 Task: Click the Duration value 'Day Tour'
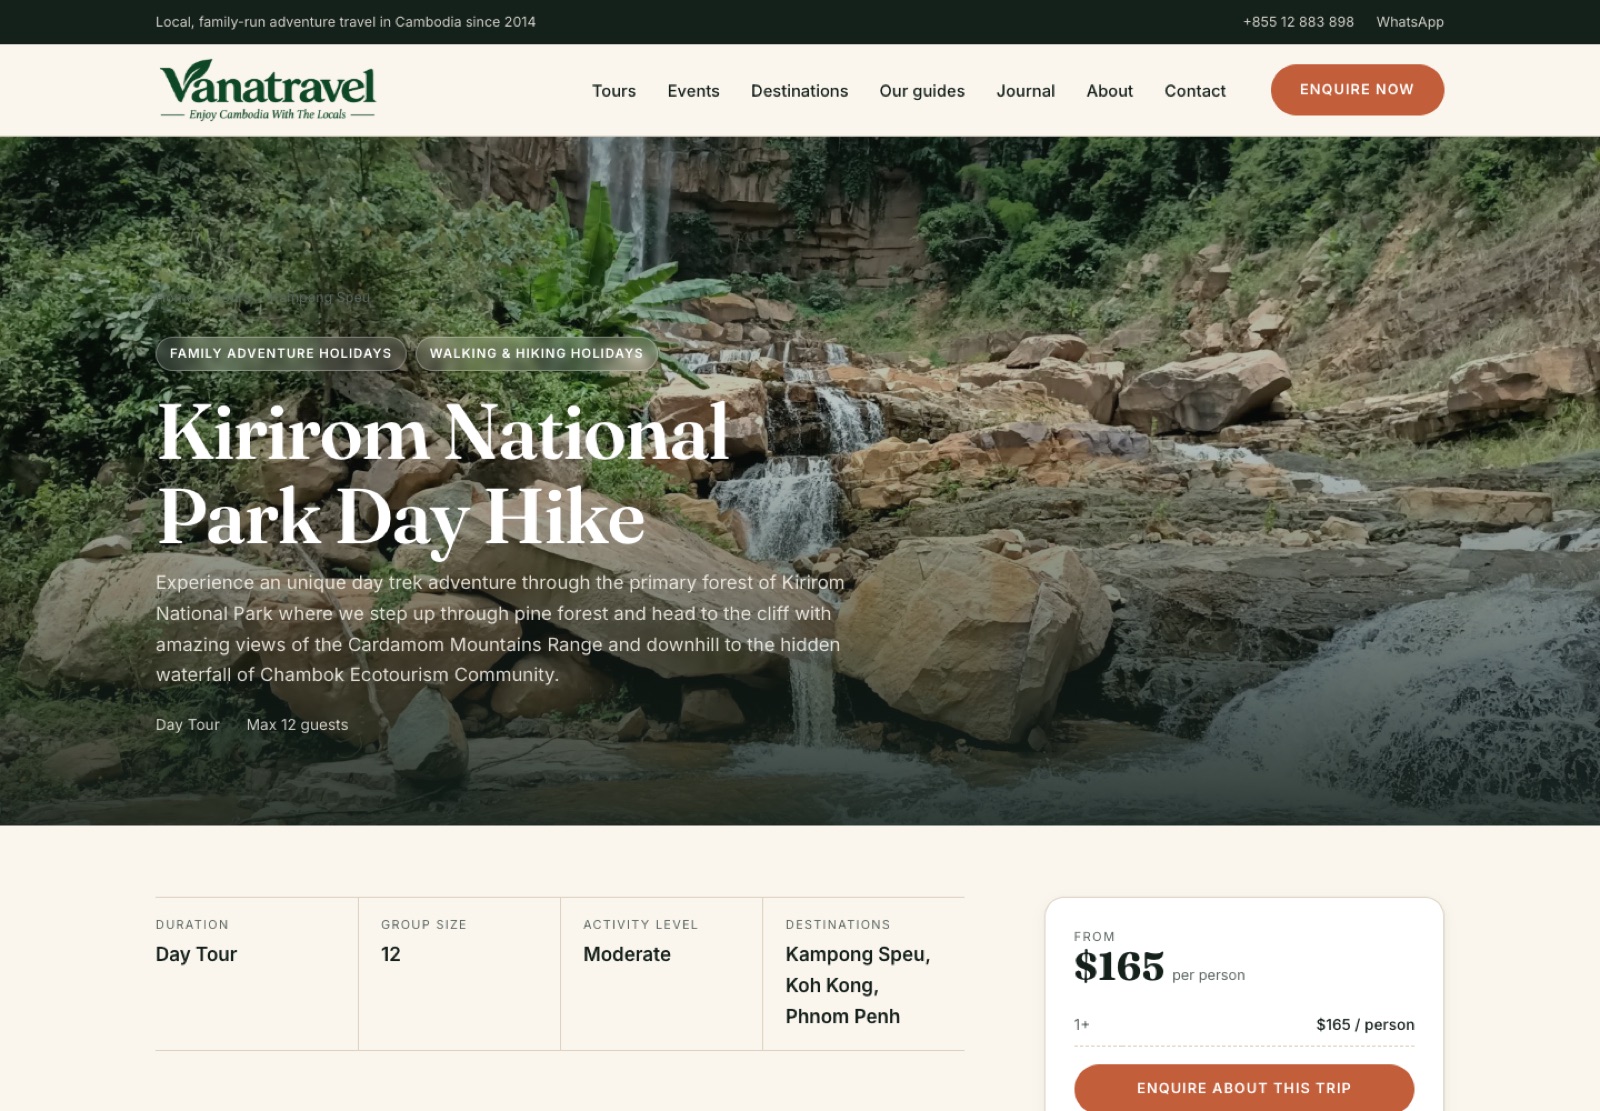point(196,955)
